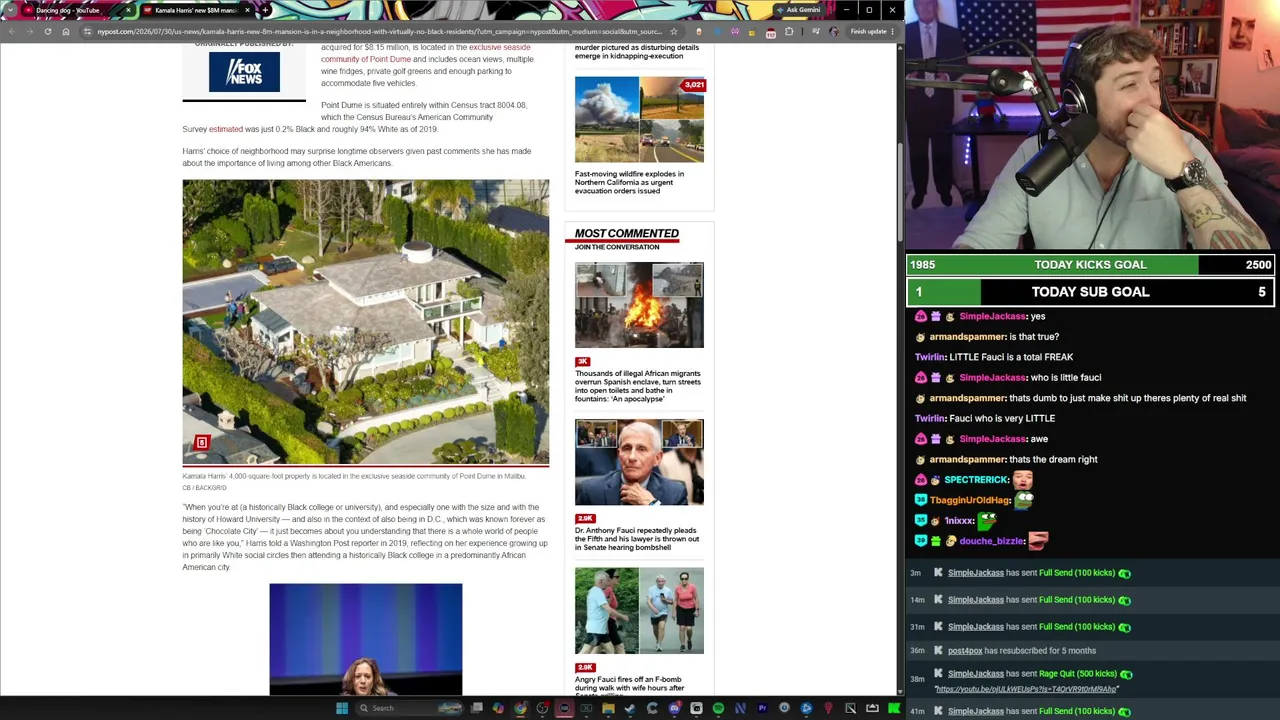Screen dimensions: 1280x720
Task: Open the Dr. Anthony Fauci pleads the Fifth headline
Action: (637, 539)
